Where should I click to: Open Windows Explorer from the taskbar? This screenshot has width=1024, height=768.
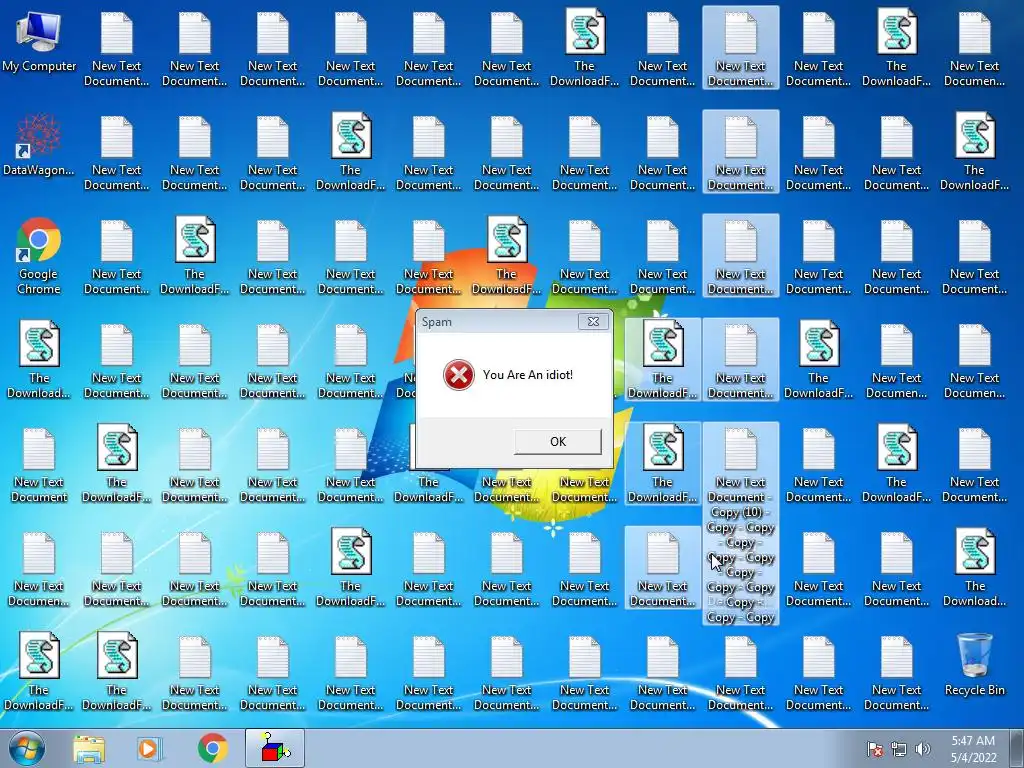coord(89,748)
